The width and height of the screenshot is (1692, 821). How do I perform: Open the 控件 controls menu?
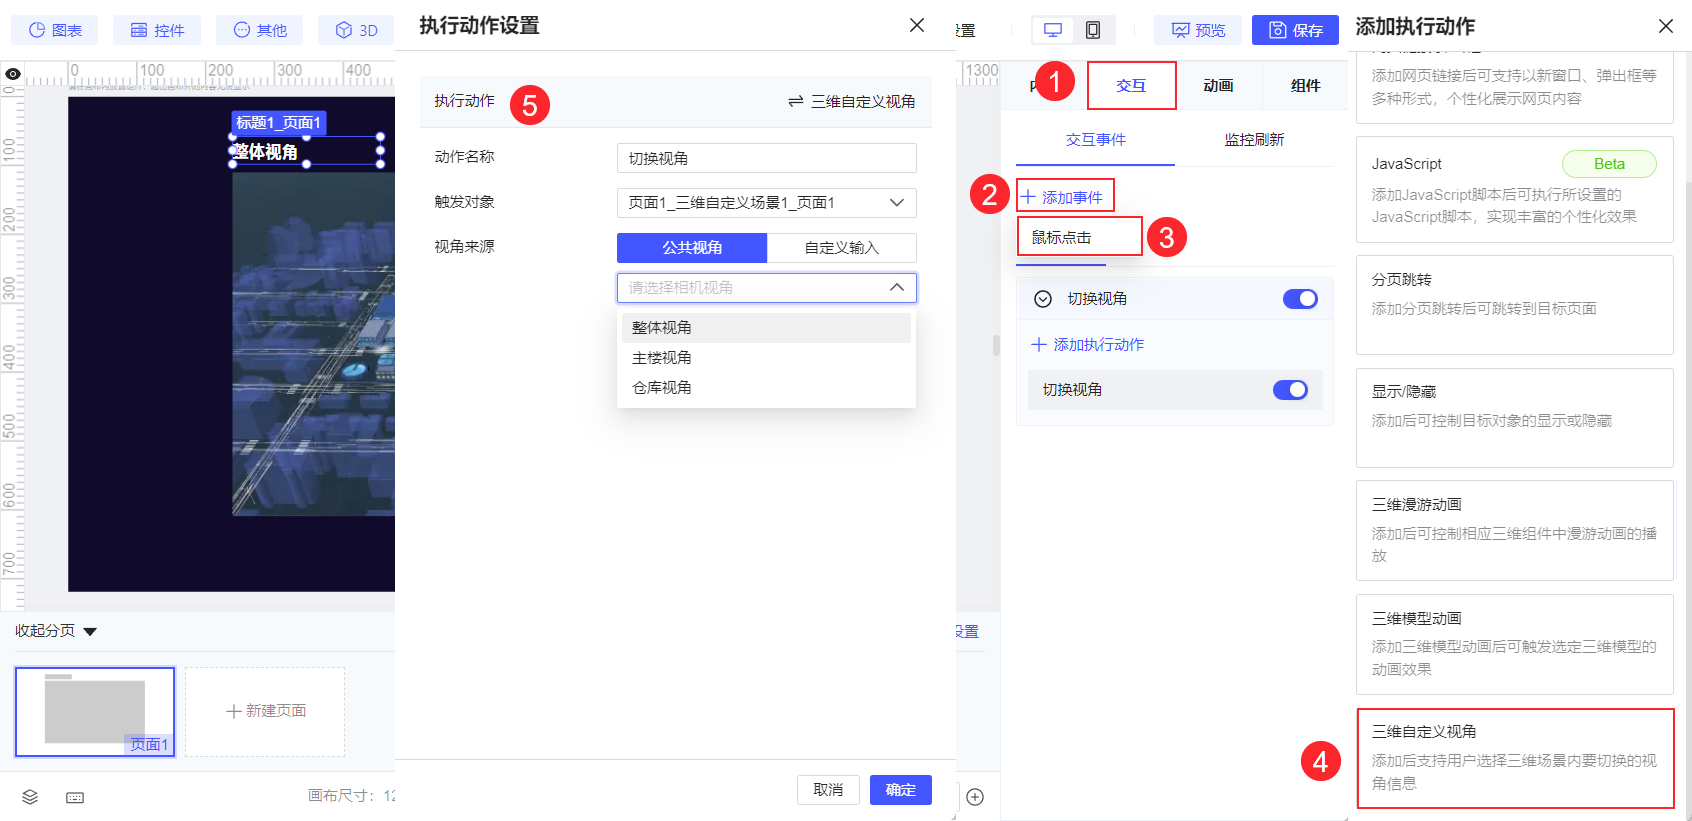tap(157, 30)
